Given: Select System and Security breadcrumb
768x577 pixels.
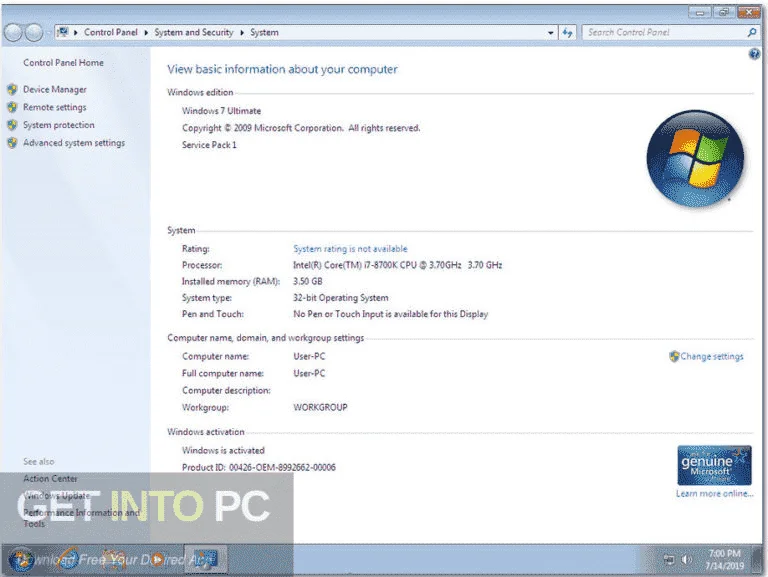Looking at the screenshot, I should click(x=194, y=32).
